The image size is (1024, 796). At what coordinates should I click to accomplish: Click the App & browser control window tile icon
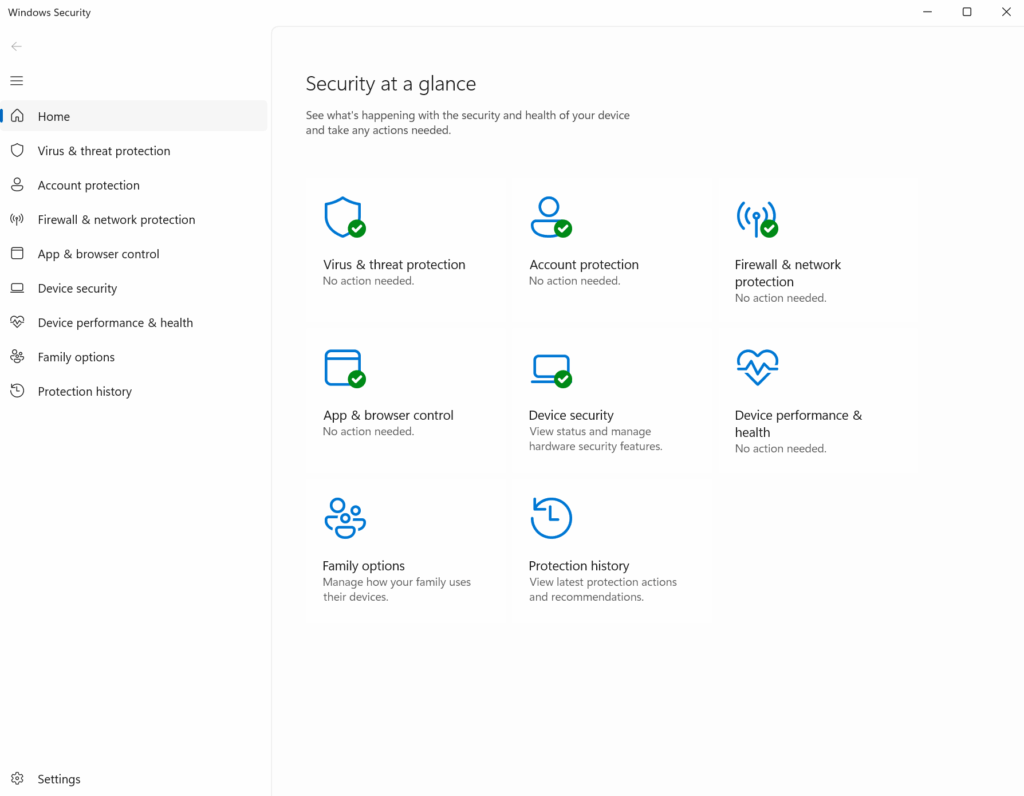[x=343, y=367]
